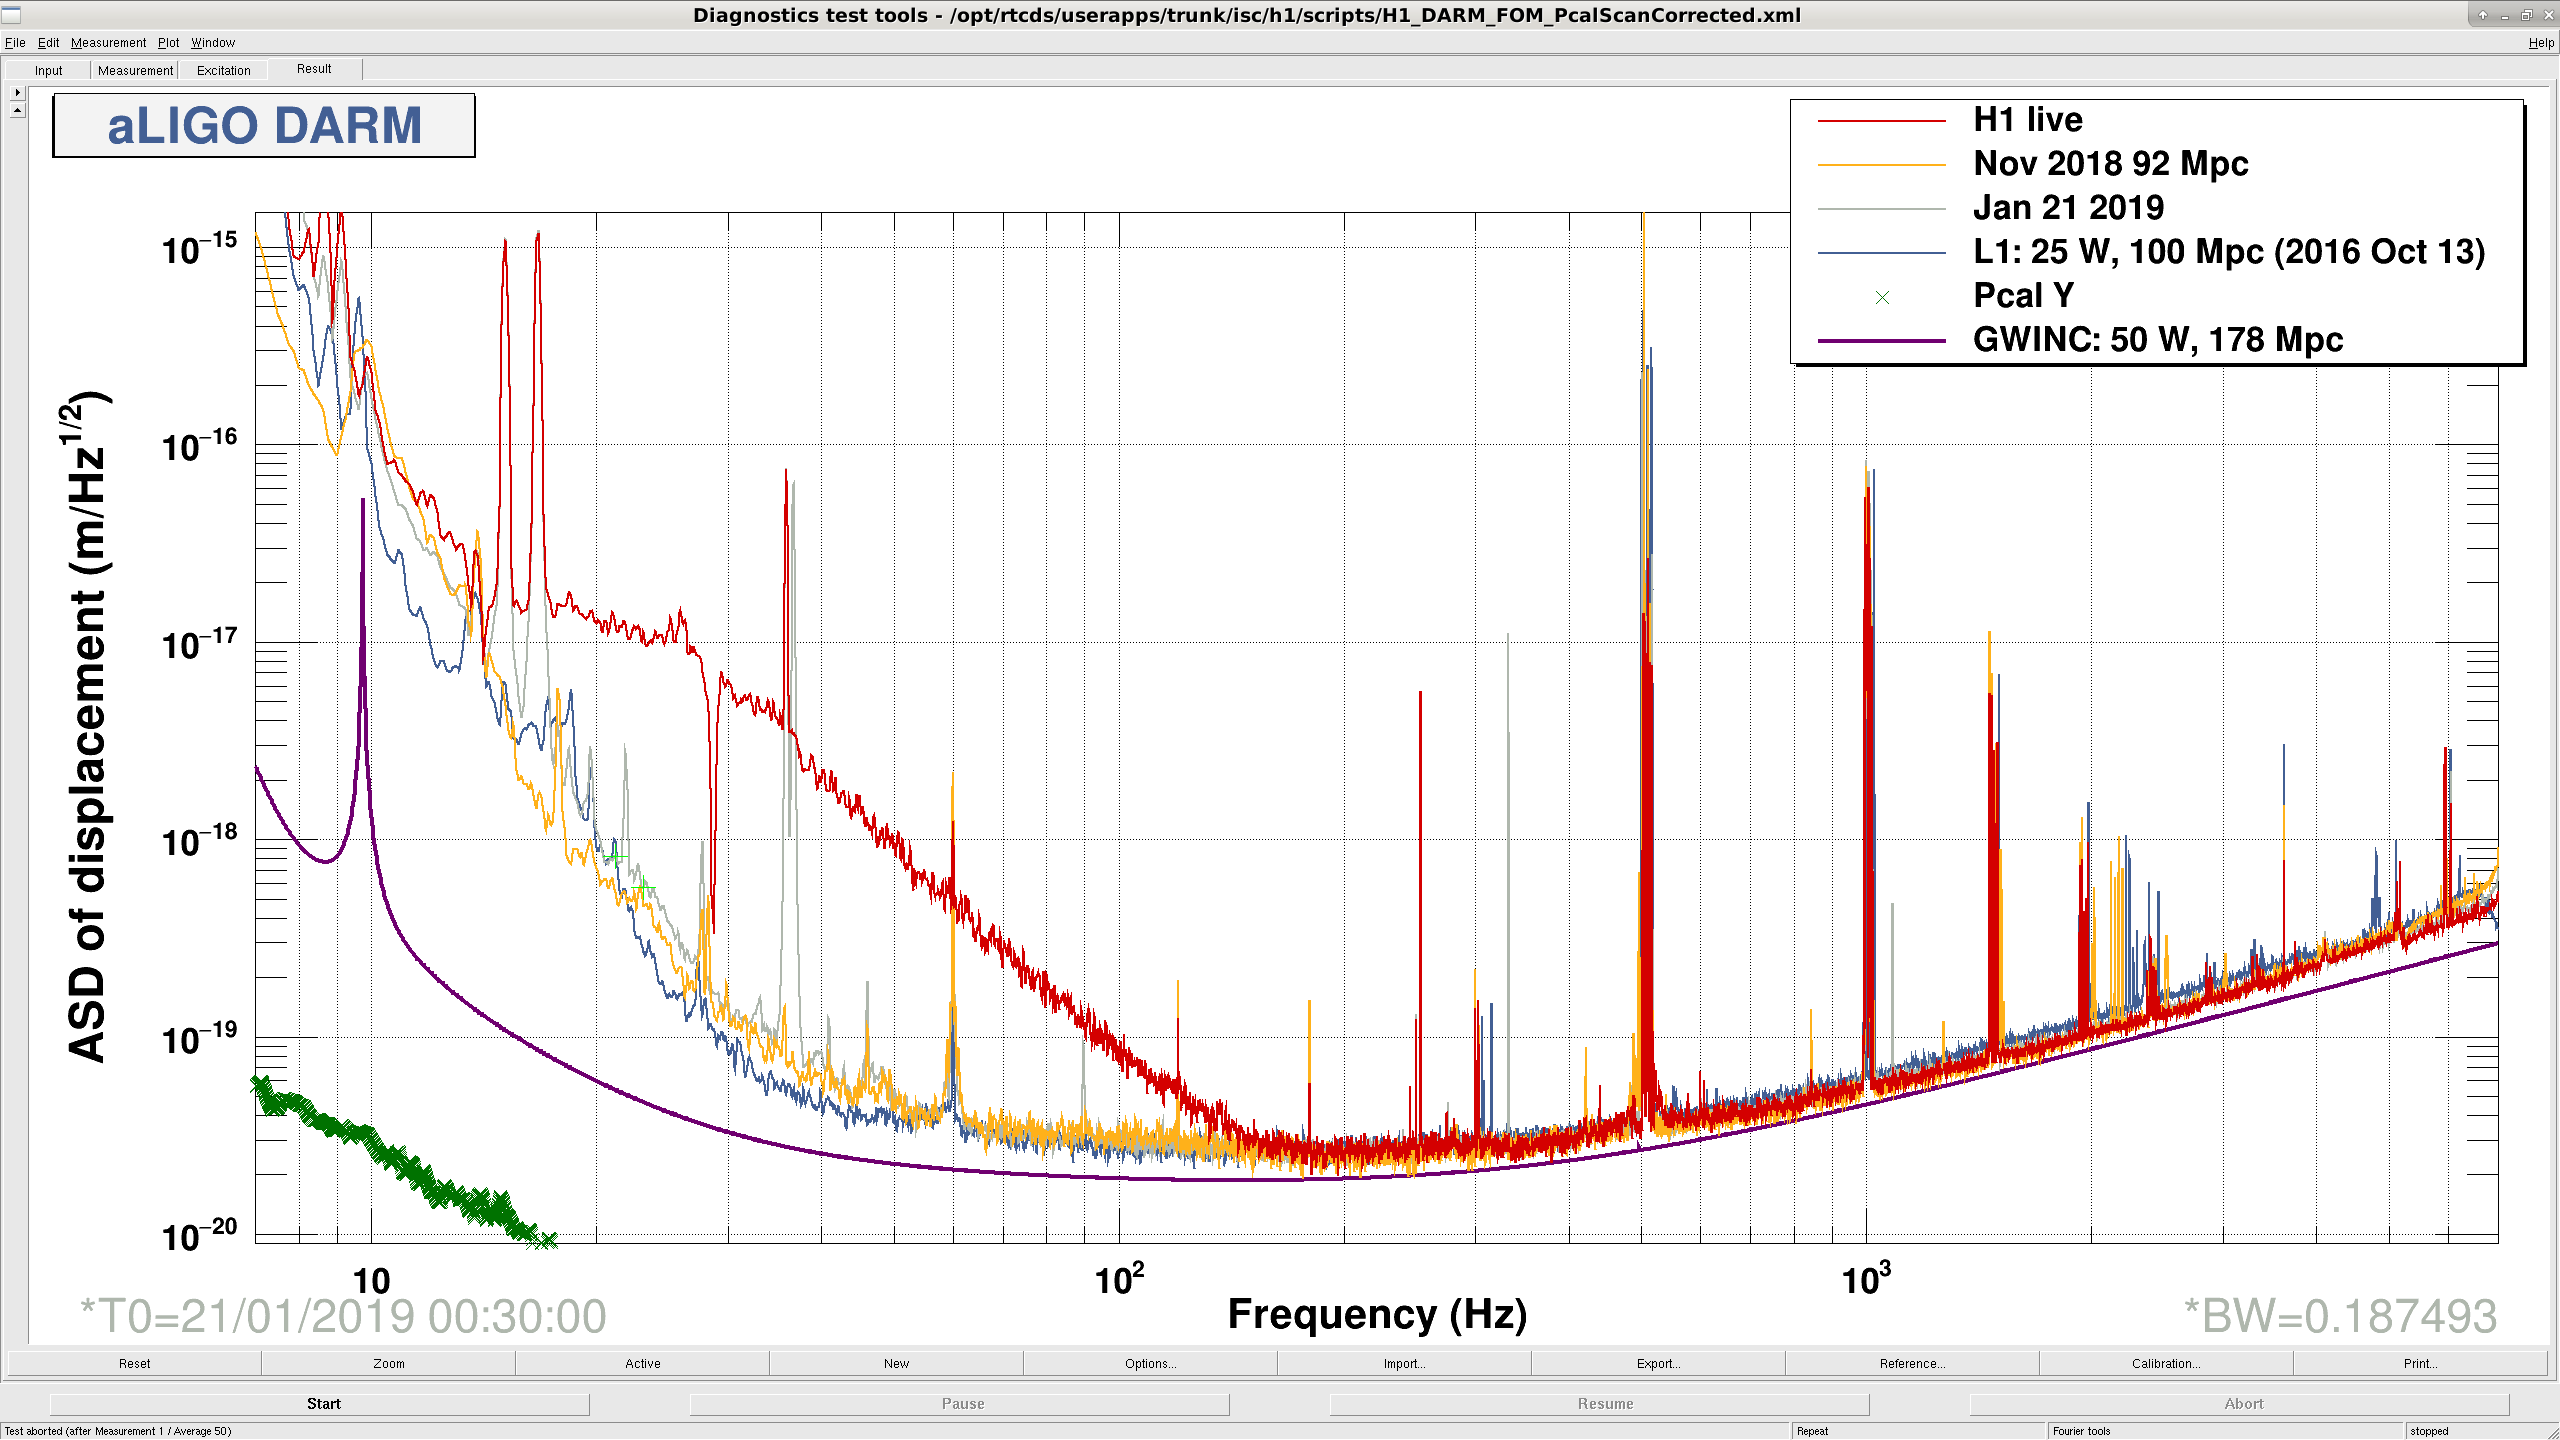Click the up-arrow pad button below it

pyautogui.click(x=17, y=110)
